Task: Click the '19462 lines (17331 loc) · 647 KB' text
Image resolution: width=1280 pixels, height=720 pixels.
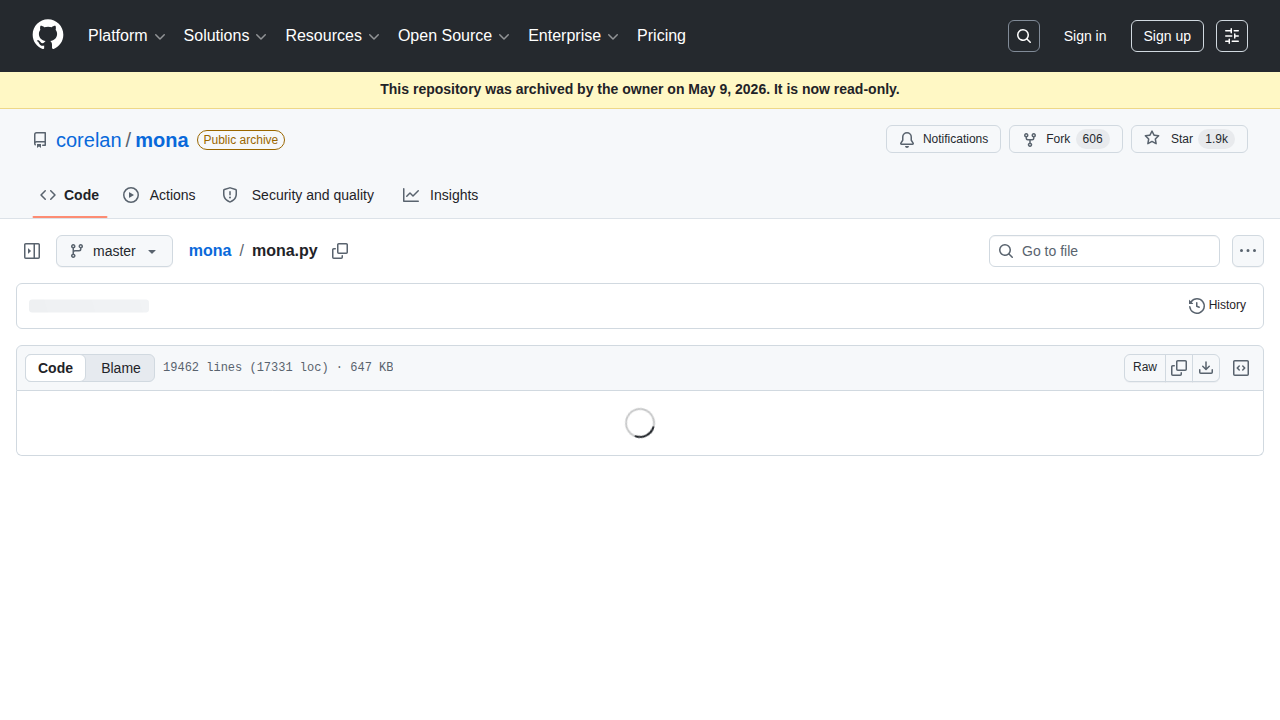Action: (278, 368)
